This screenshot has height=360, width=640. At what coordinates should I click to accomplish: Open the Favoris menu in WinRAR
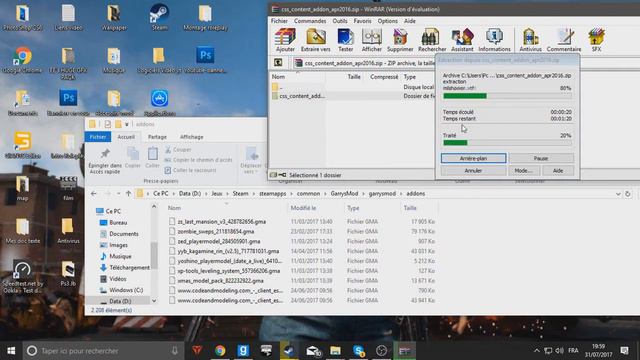pos(362,21)
